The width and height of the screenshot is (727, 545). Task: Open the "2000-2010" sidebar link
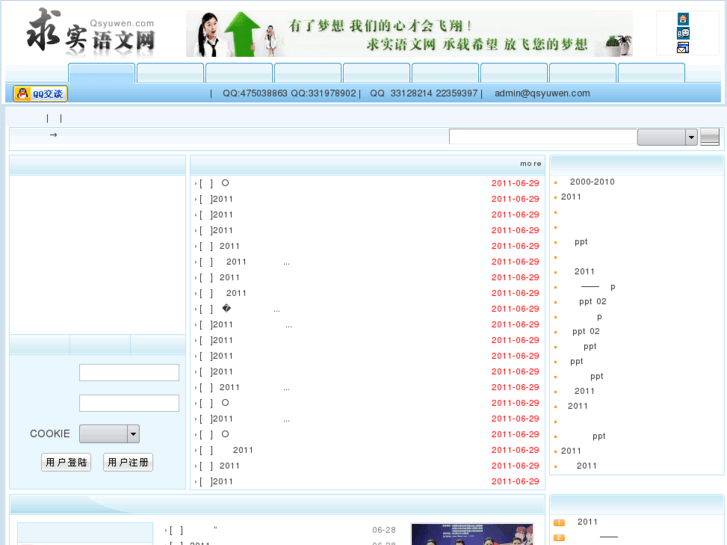[x=592, y=182]
